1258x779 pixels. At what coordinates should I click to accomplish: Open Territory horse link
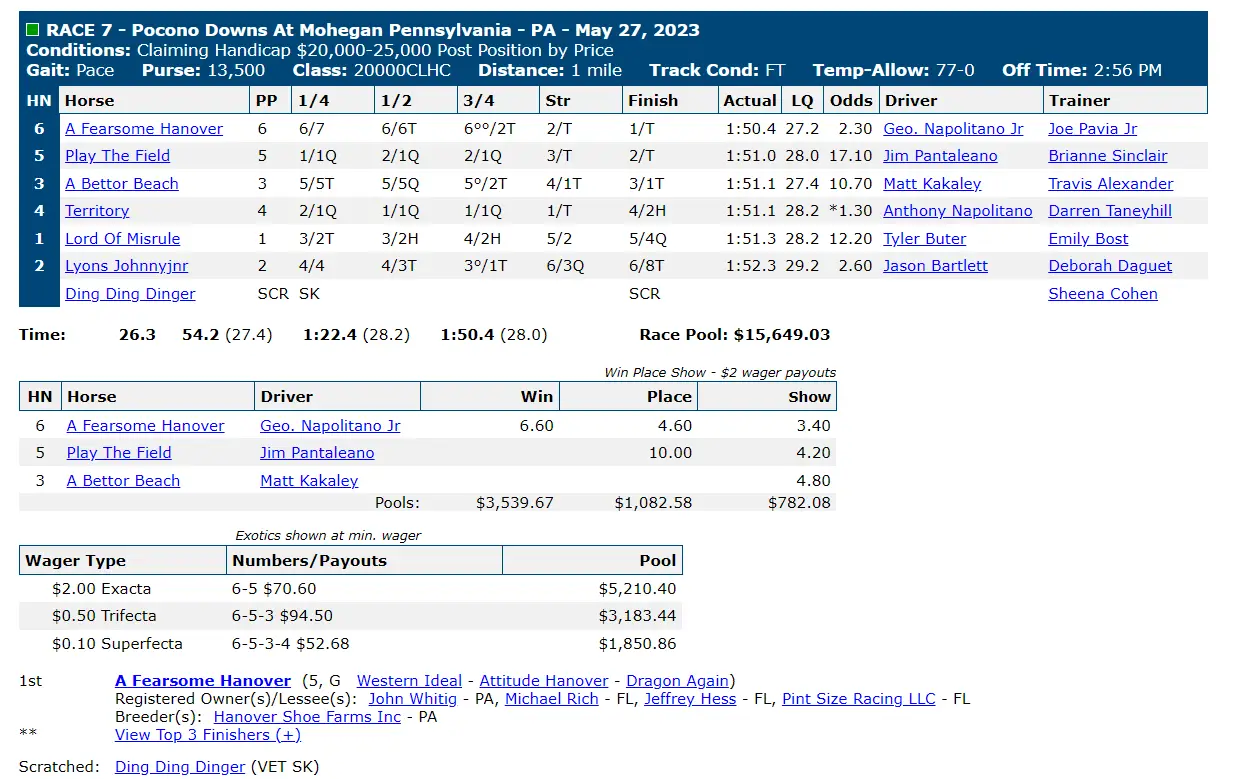coord(97,211)
